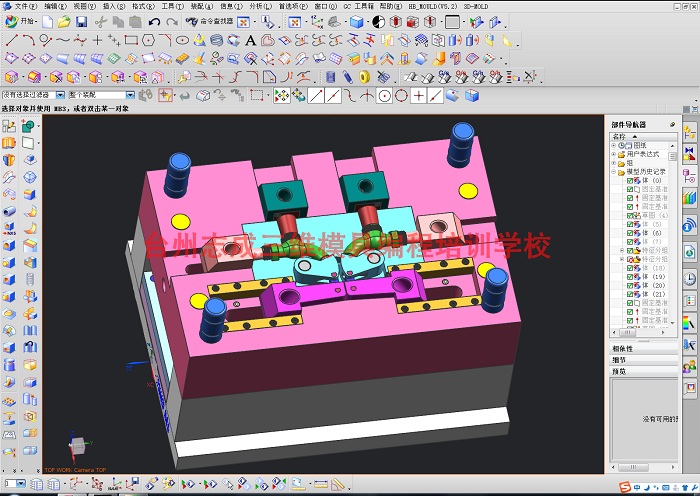Uncheck the 体 (19) feature checkbox
Viewport: 700px width, 496px height.
(x=629, y=277)
